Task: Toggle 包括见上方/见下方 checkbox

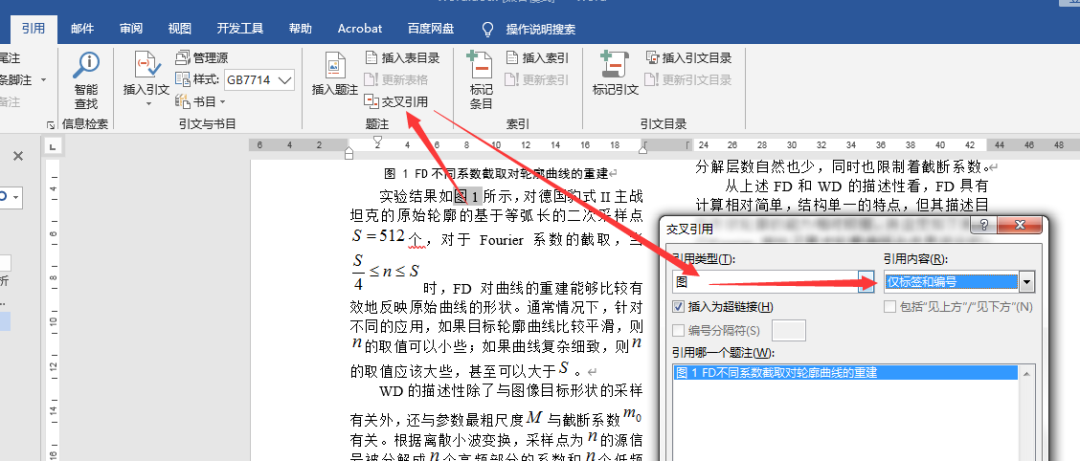Action: [x=890, y=307]
